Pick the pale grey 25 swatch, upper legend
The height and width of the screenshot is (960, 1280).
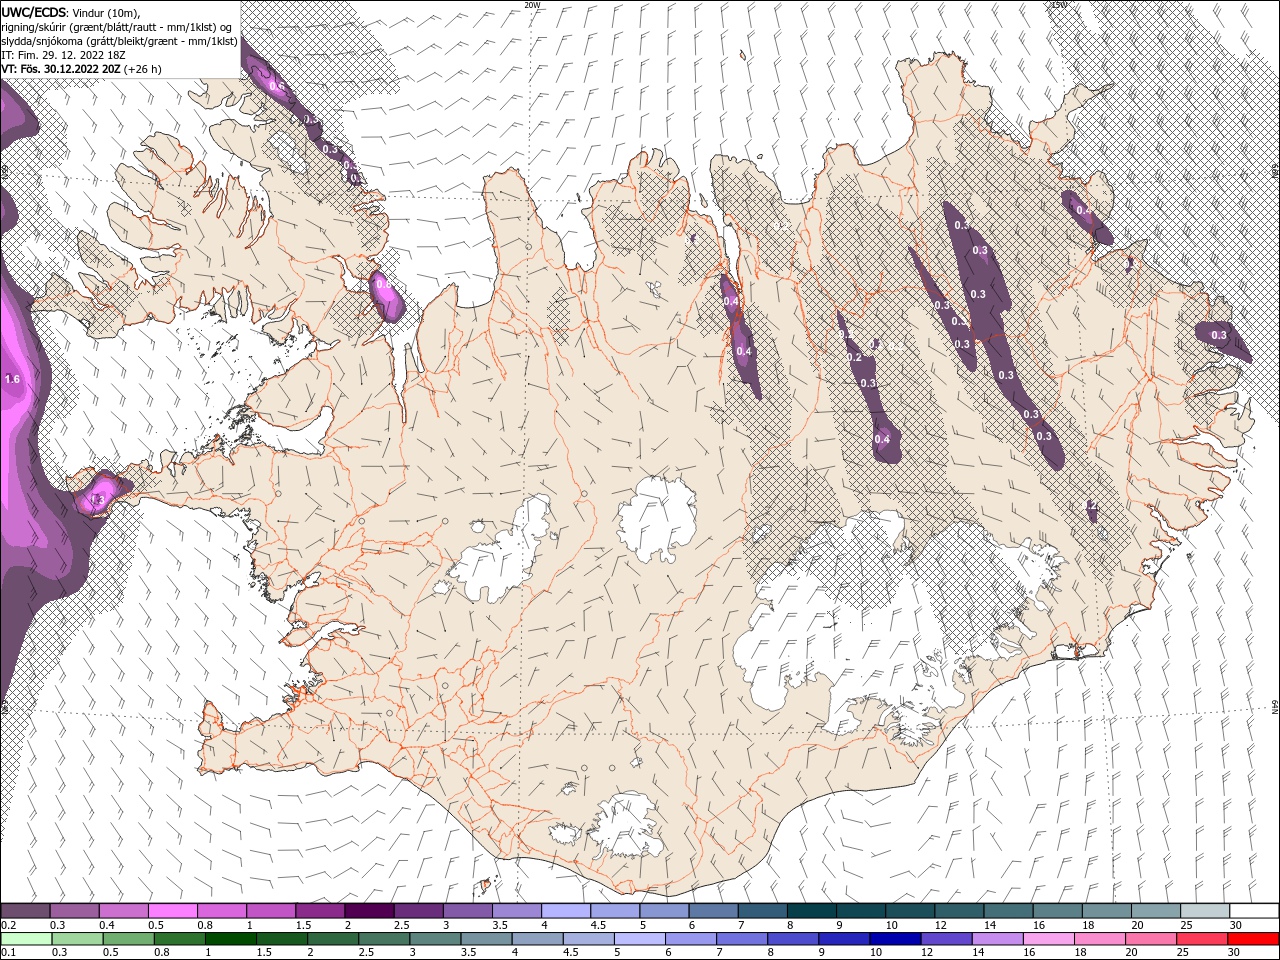[x=1205, y=911]
